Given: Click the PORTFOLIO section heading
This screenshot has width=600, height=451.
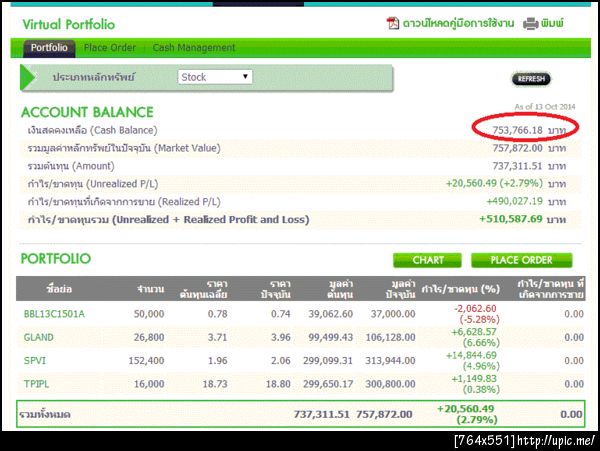Looking at the screenshot, I should [x=56, y=259].
